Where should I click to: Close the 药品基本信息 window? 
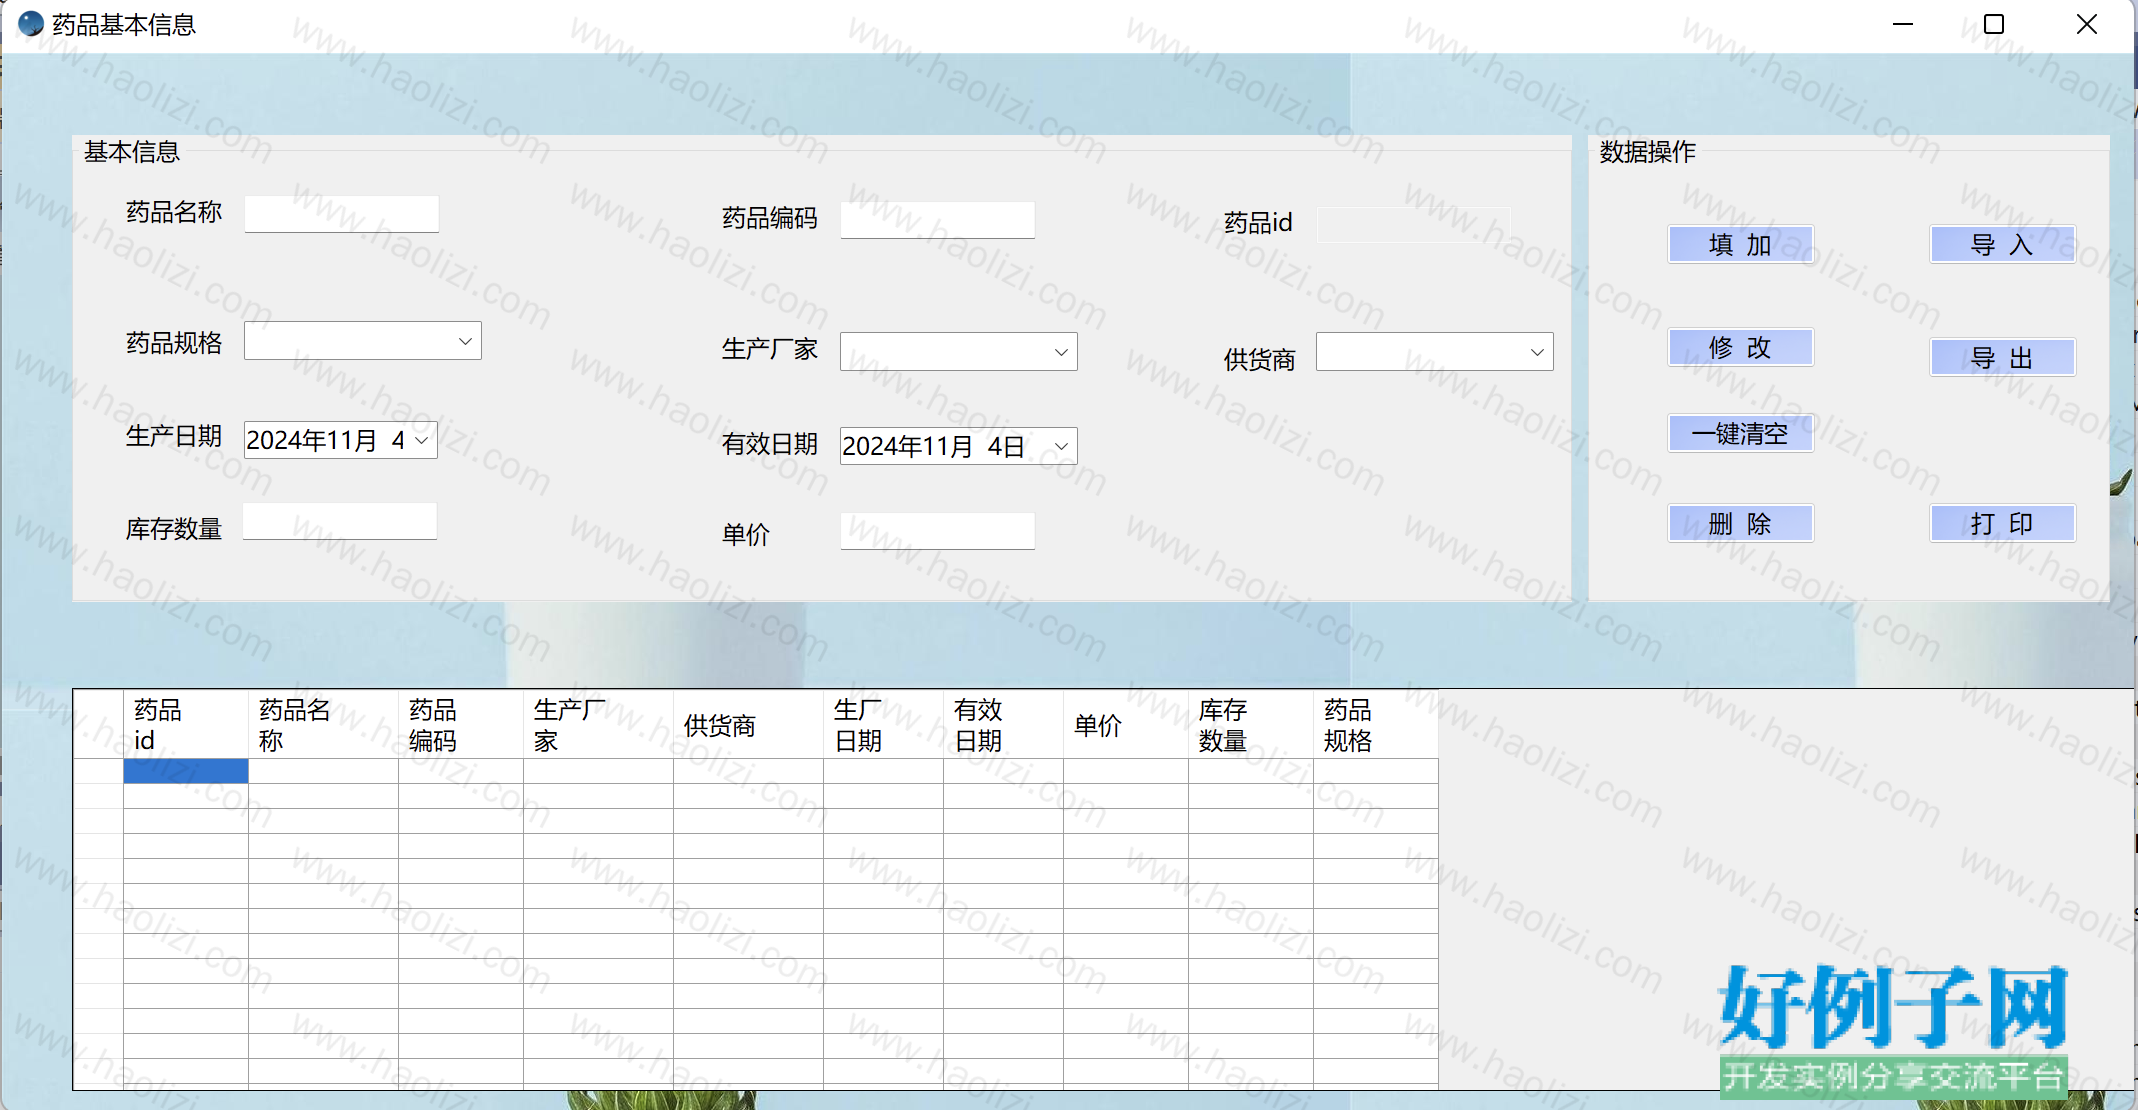[2087, 24]
